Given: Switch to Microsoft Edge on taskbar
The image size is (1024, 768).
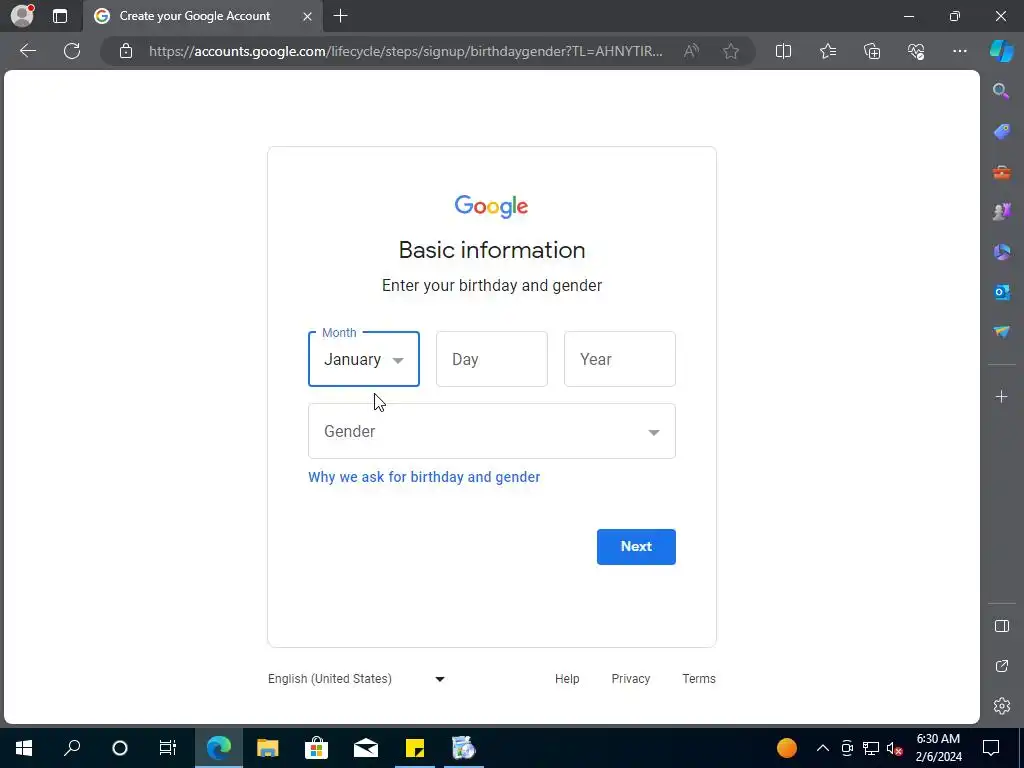Looking at the screenshot, I should pyautogui.click(x=219, y=748).
